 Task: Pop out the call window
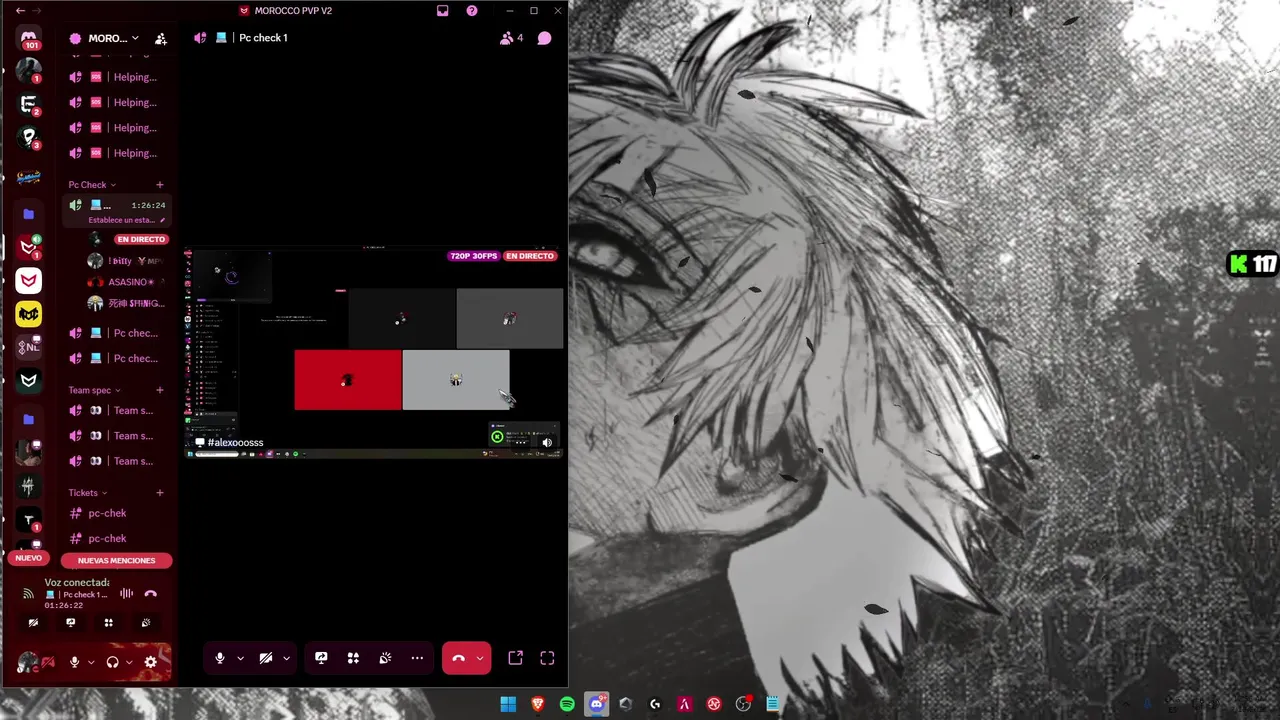[515, 658]
